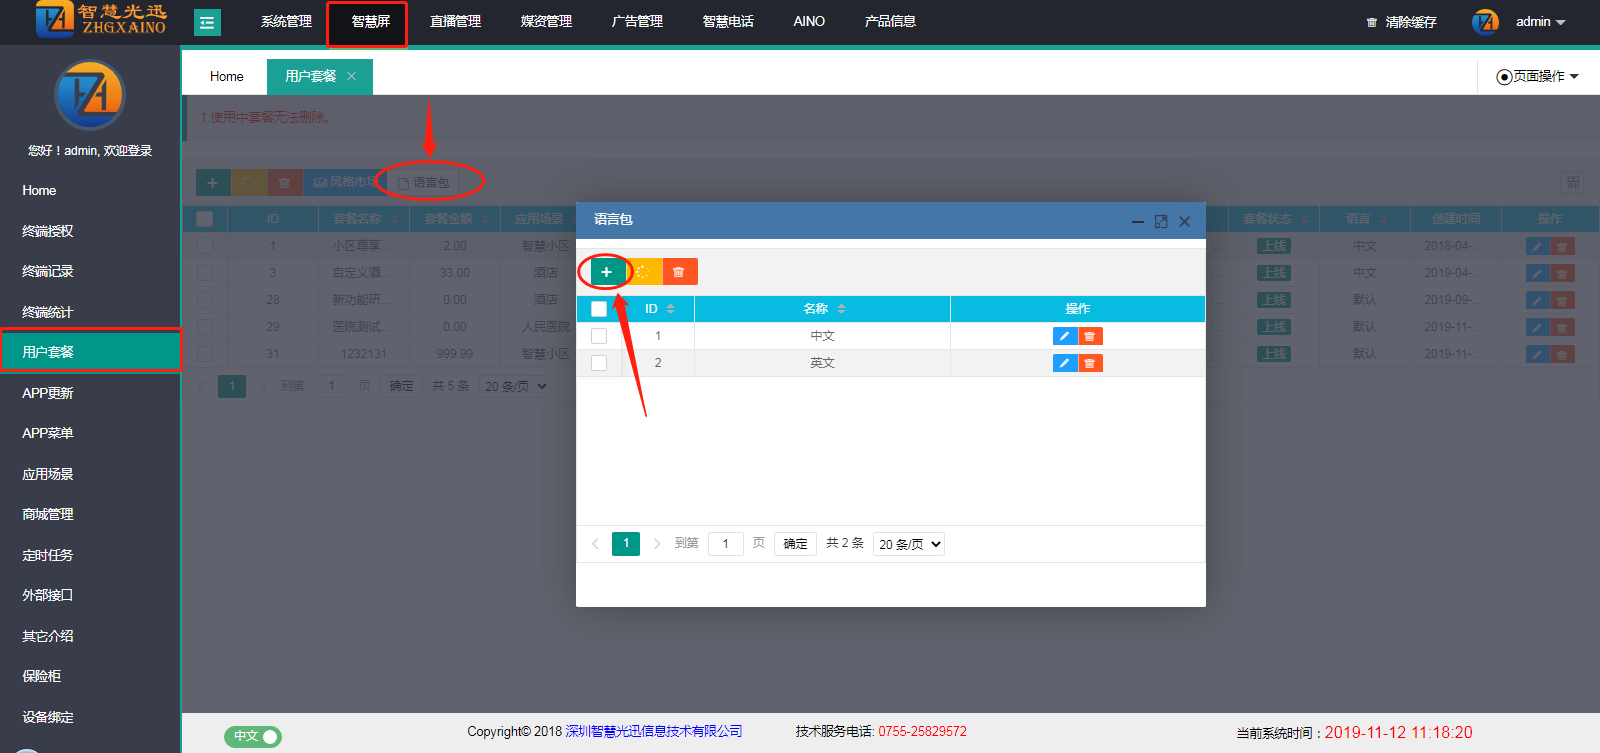Image resolution: width=1600 pixels, height=753 pixels.
Task: Check the box for the 中文 row
Action: pos(599,336)
